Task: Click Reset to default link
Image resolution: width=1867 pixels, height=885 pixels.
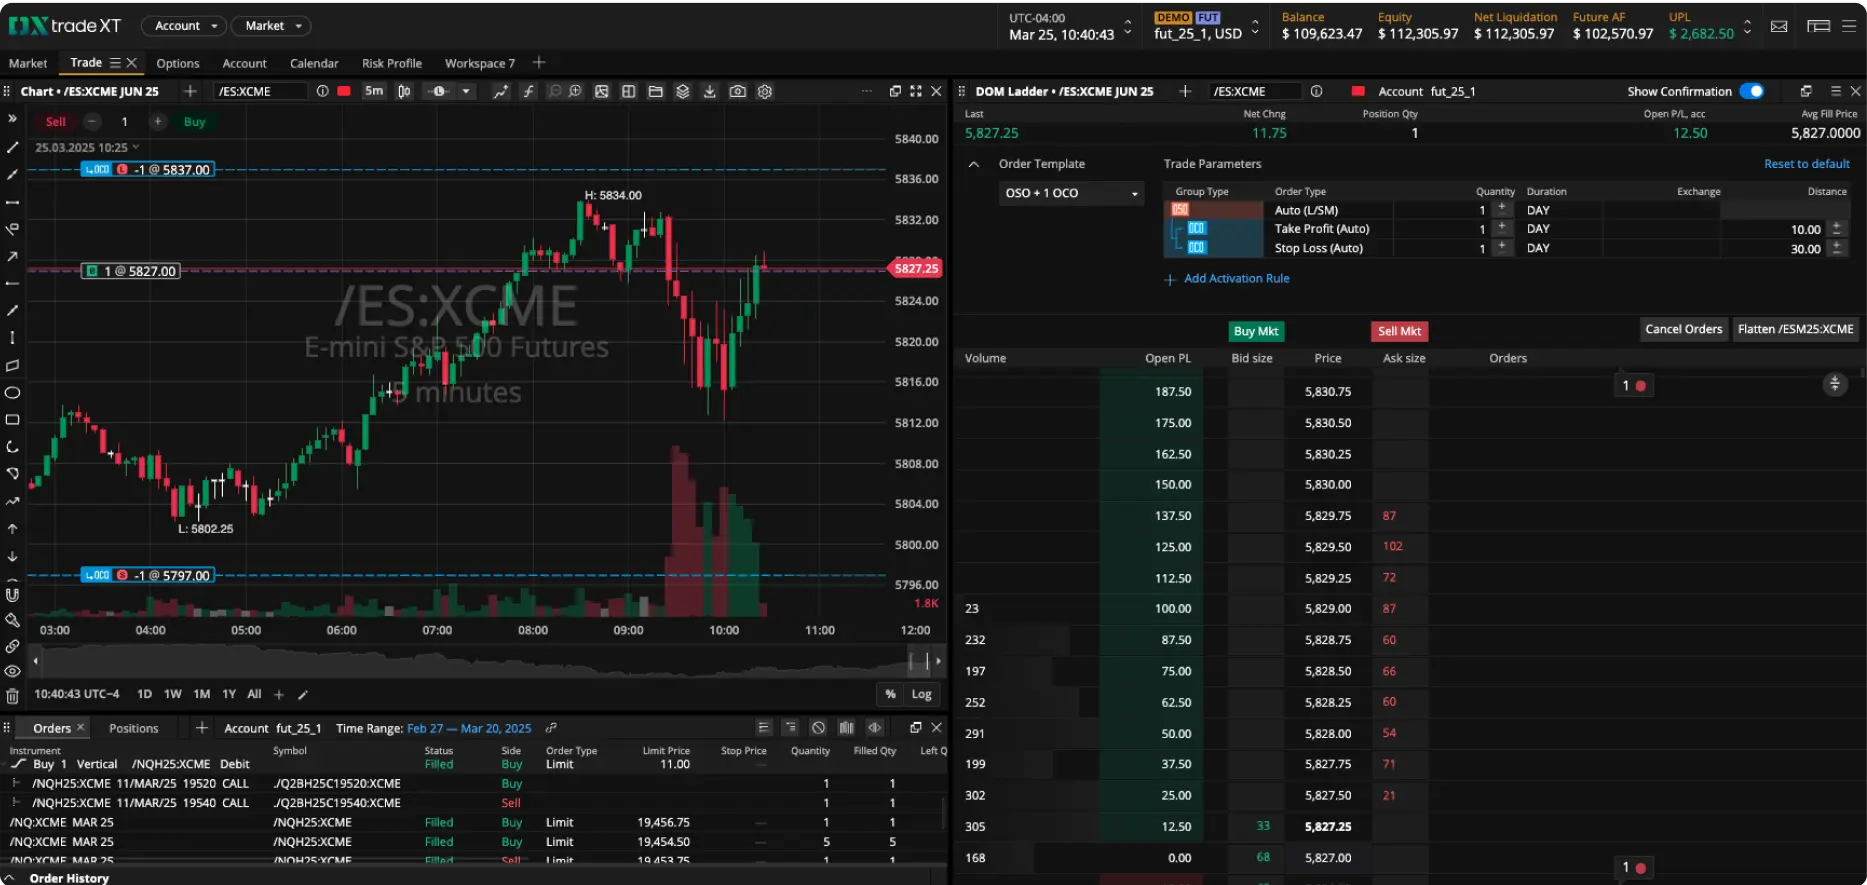Action: [1806, 164]
